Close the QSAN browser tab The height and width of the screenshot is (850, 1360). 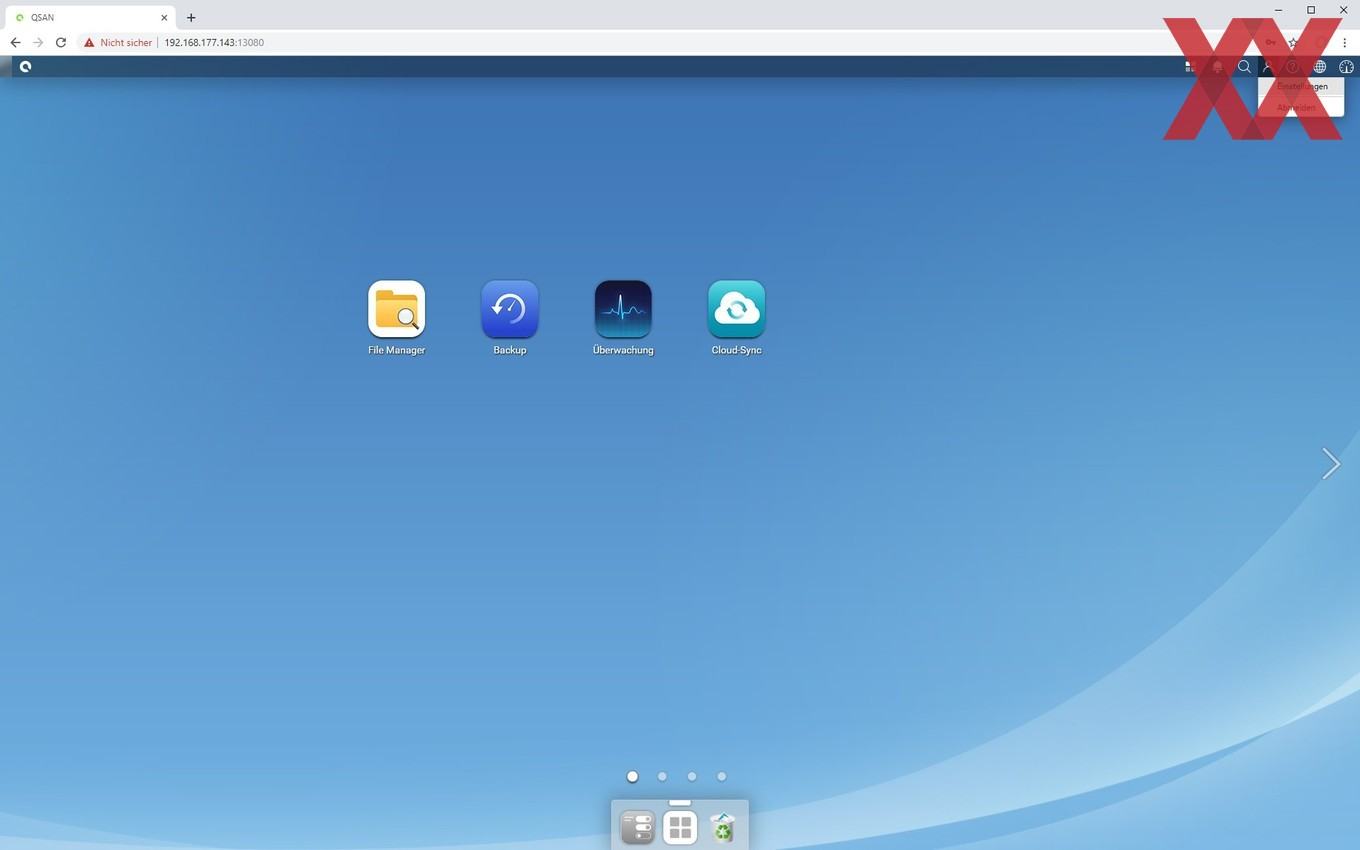[x=164, y=17]
